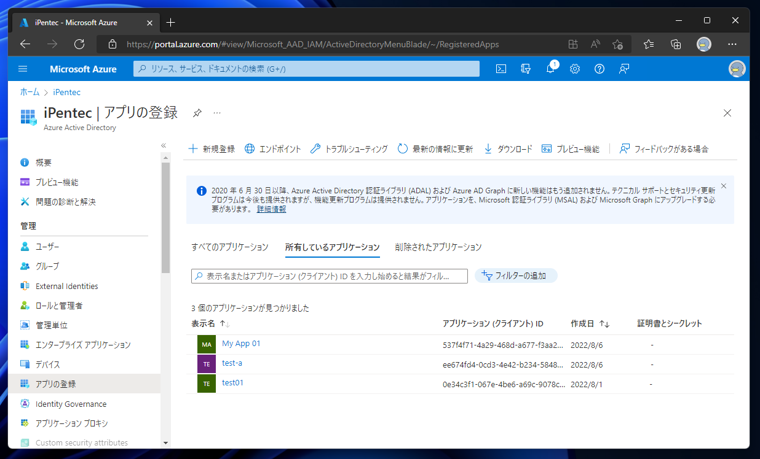The height and width of the screenshot is (459, 760).
Task: Open the help question mark icon
Action: click(599, 69)
